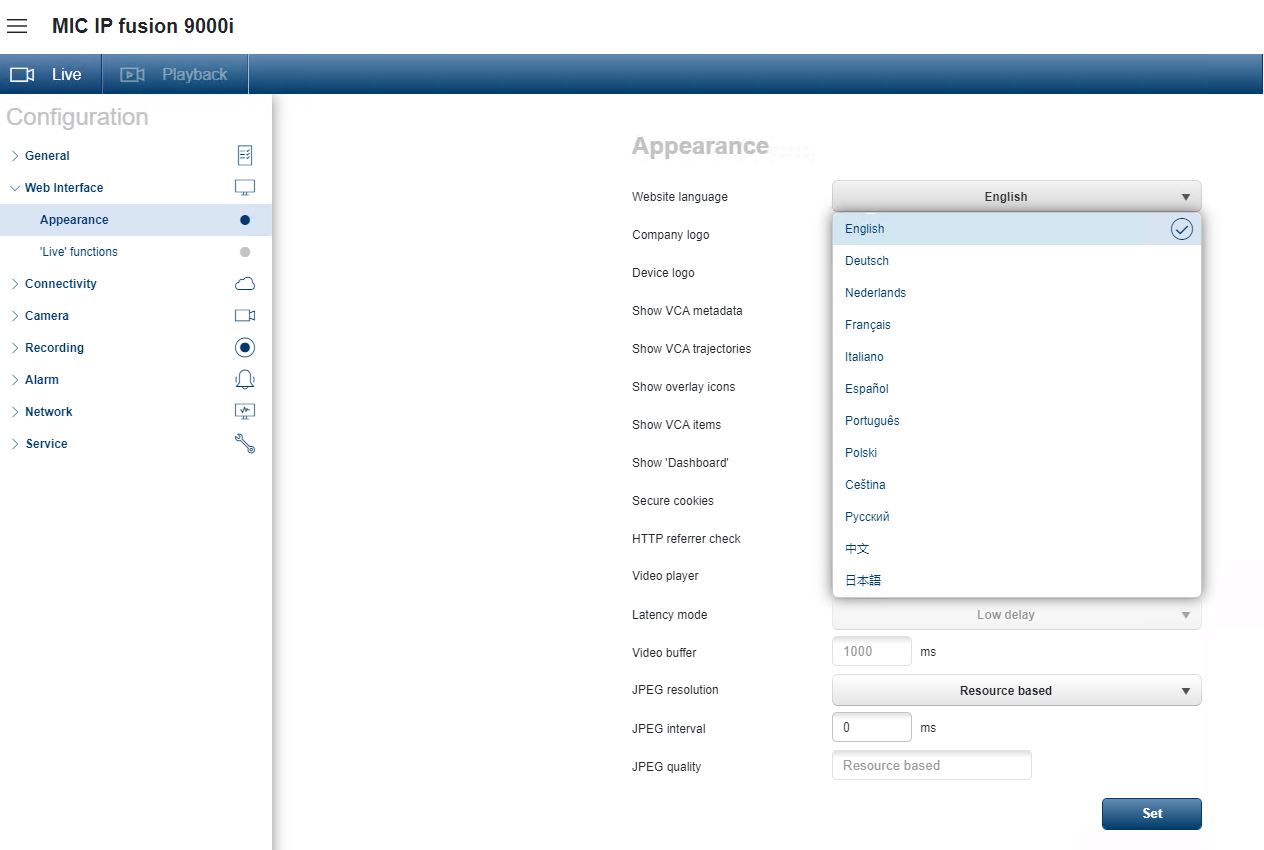
Task: Pick Português in language list
Action: point(1016,421)
